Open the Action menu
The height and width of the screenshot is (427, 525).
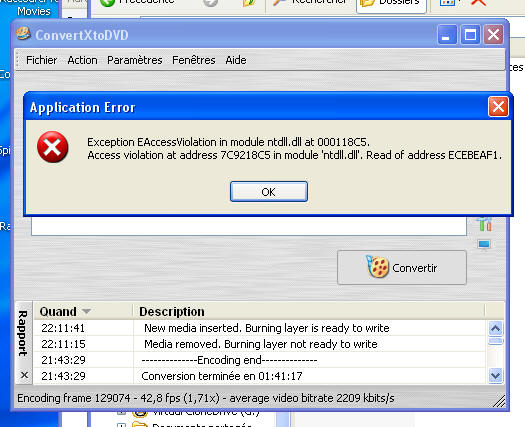pyautogui.click(x=82, y=60)
